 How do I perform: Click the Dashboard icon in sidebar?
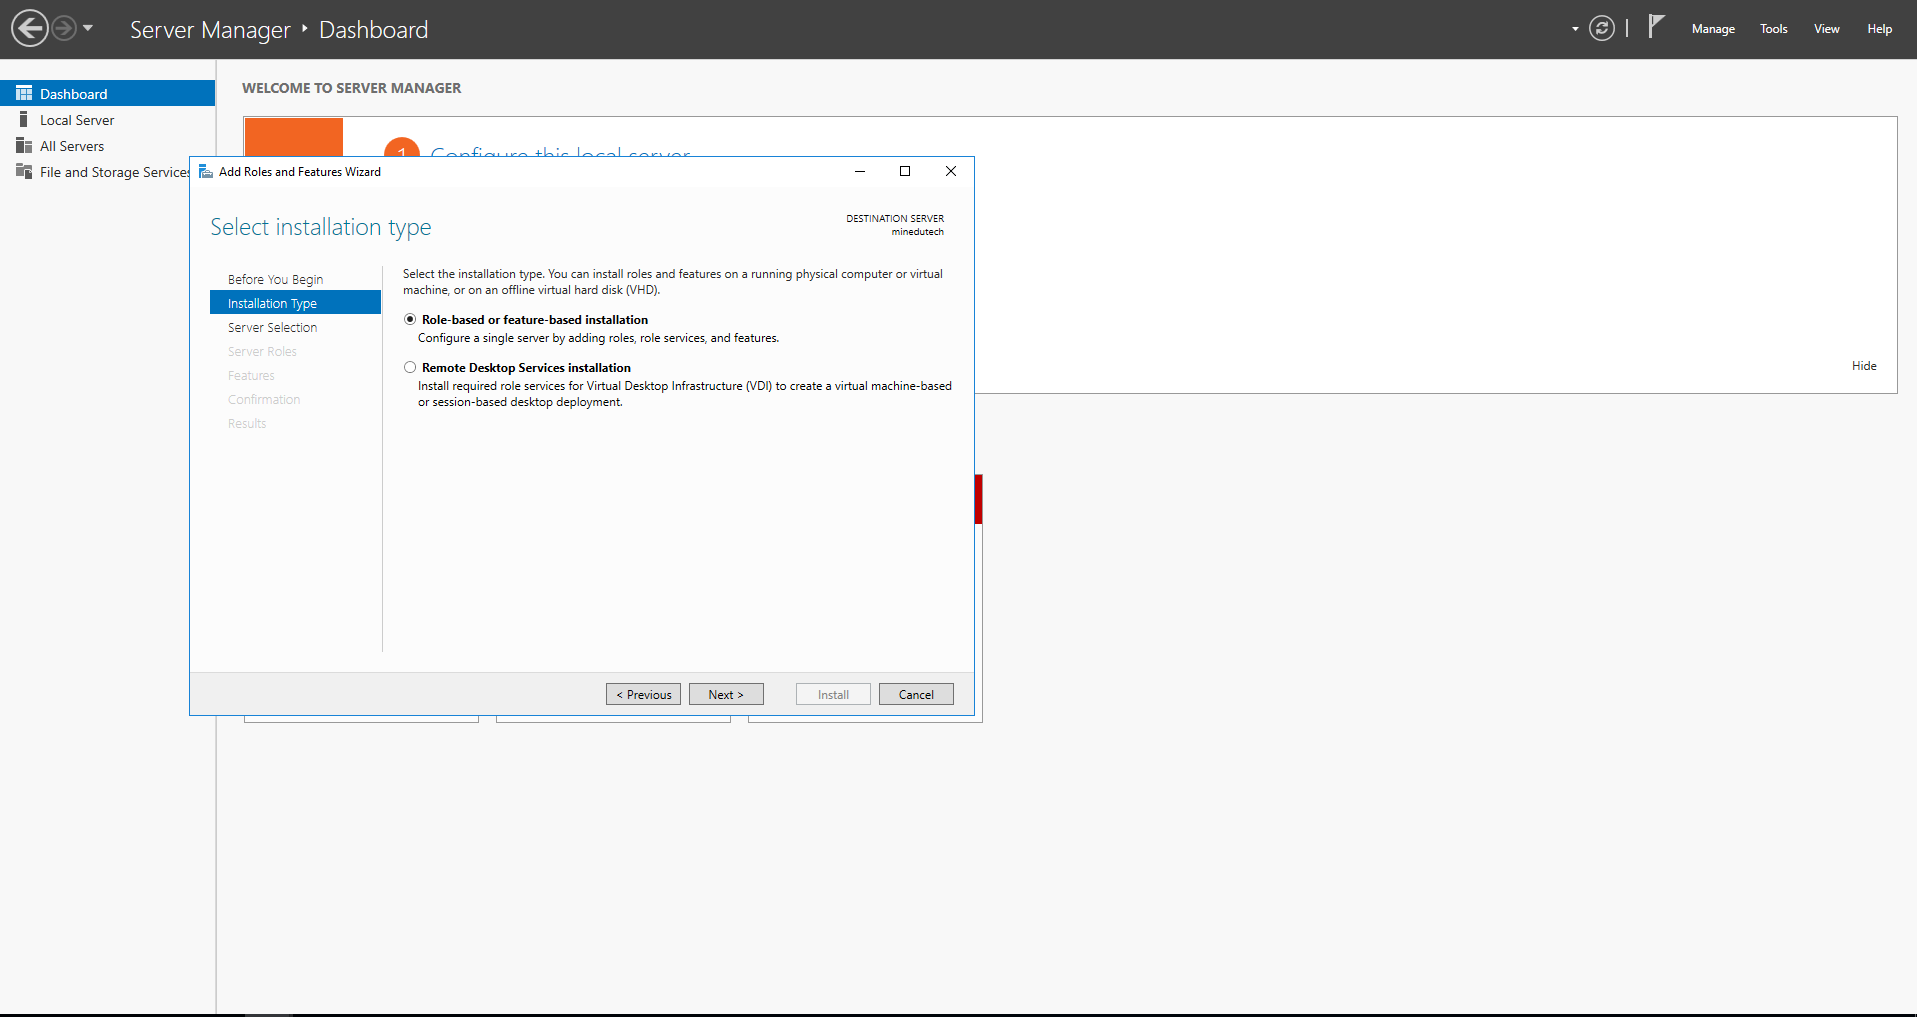(x=24, y=93)
